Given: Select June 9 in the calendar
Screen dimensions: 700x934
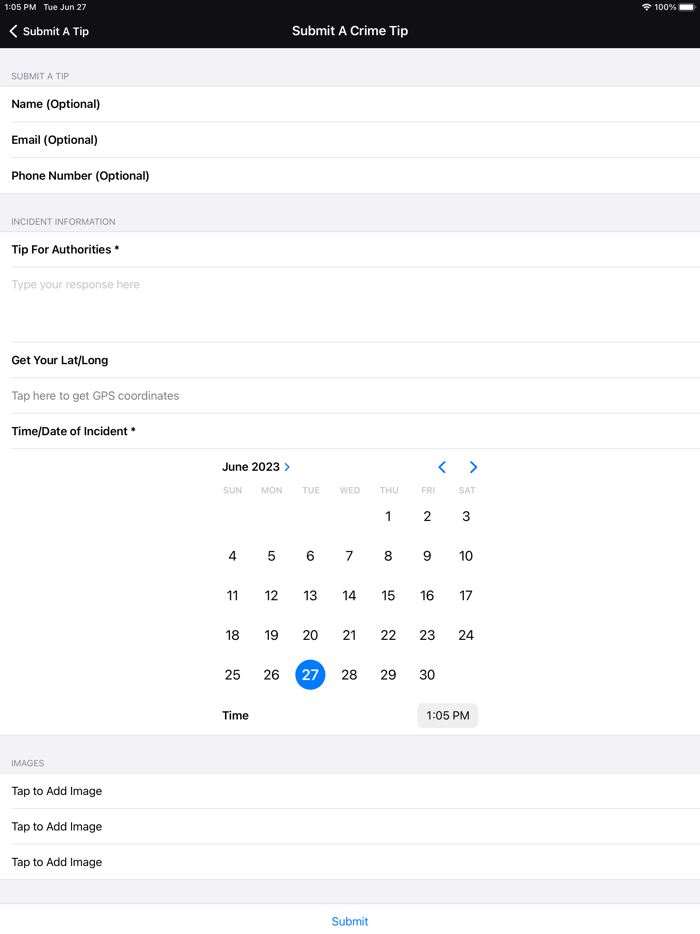Looking at the screenshot, I should pyautogui.click(x=427, y=556).
